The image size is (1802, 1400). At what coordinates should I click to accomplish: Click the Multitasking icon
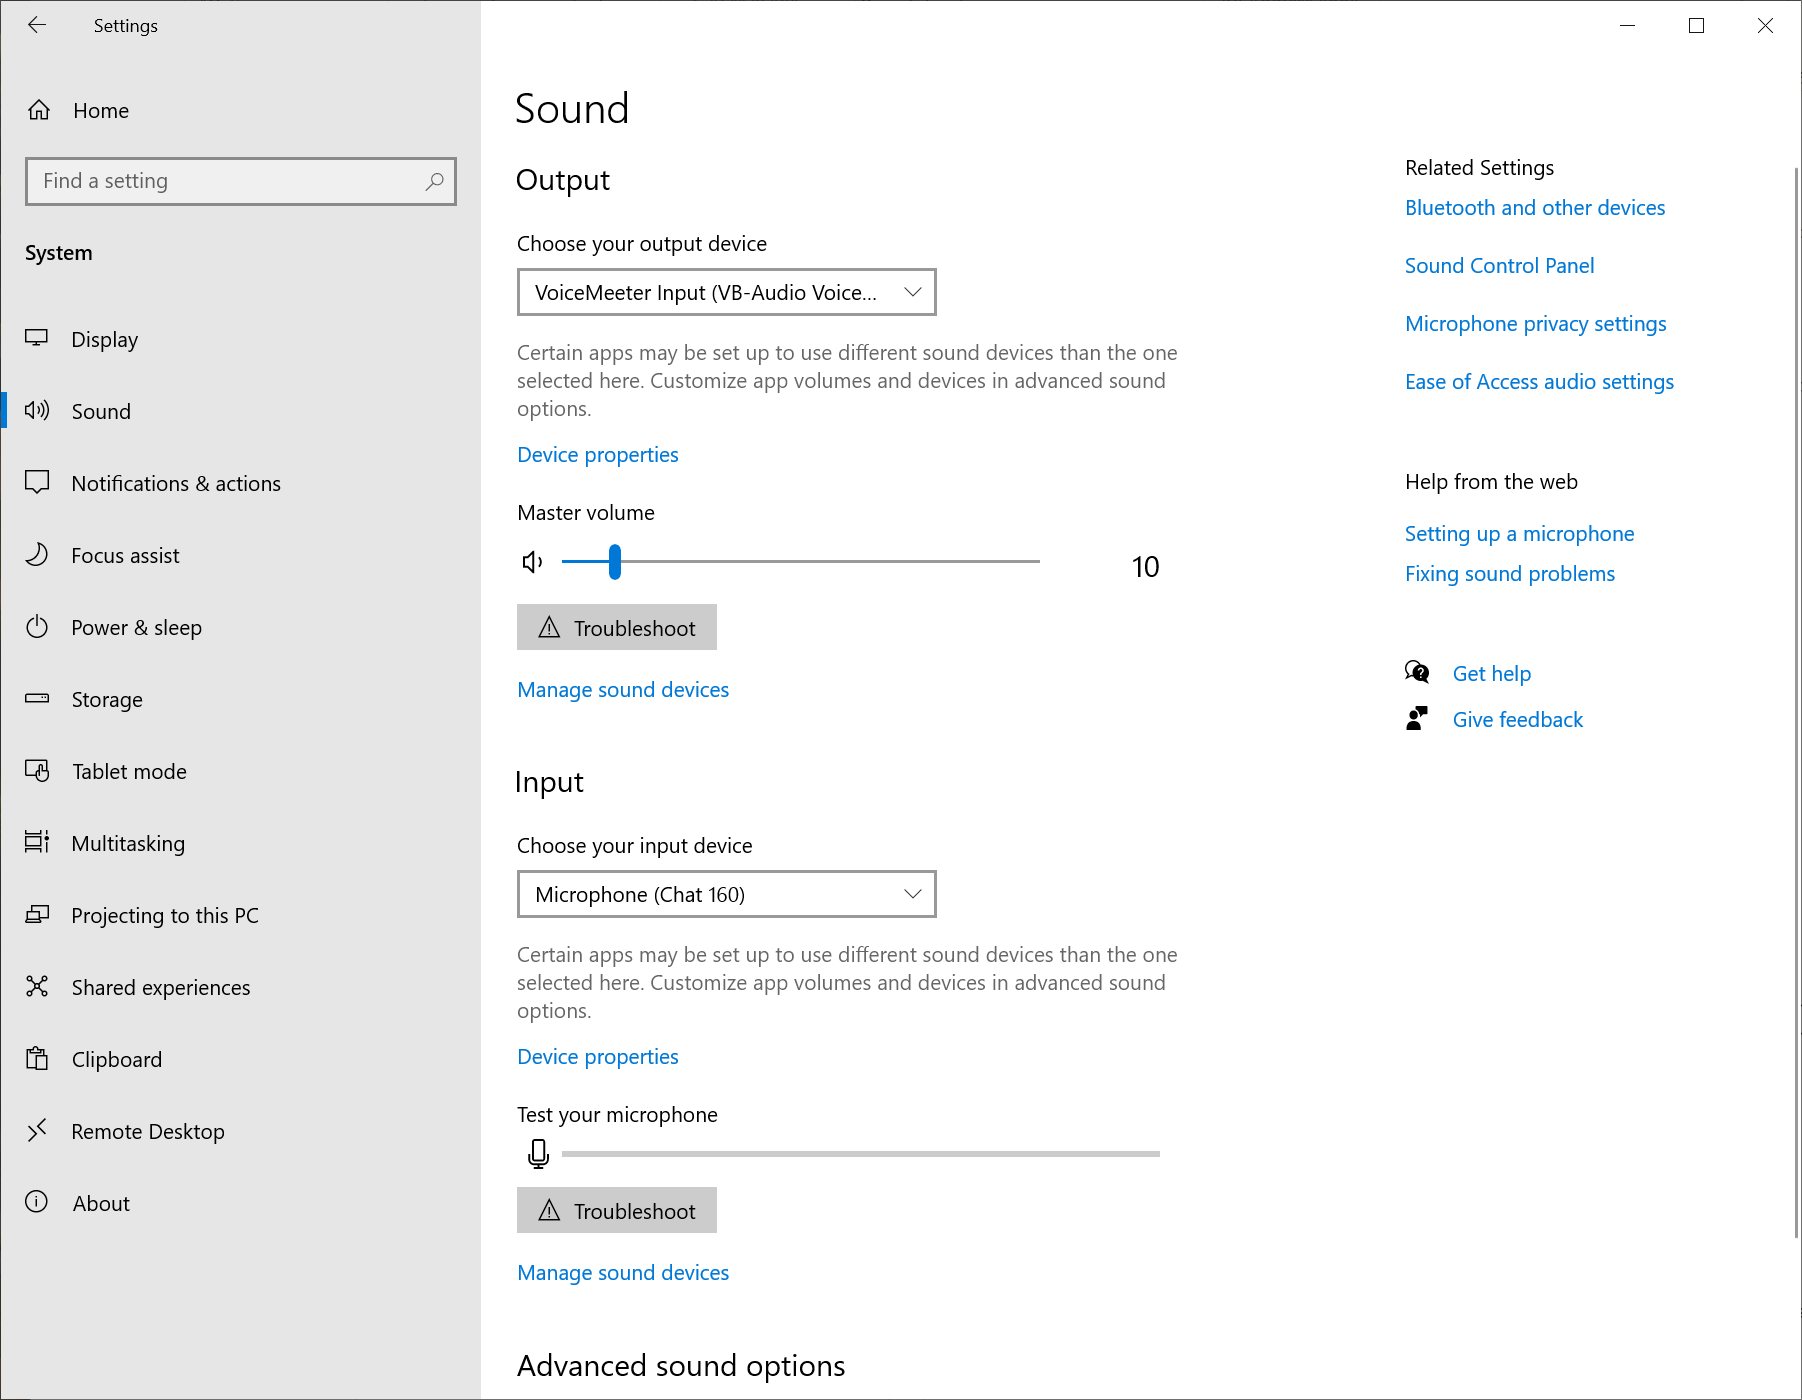(37, 842)
